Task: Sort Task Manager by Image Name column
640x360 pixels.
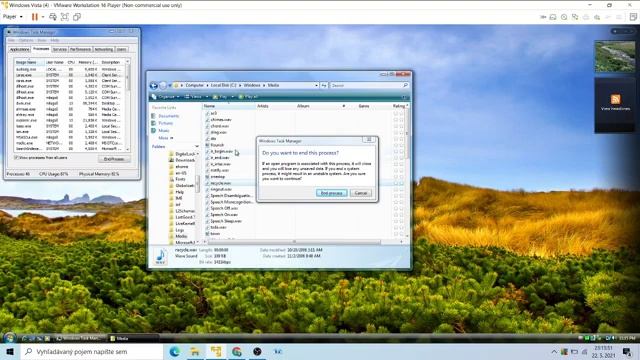Action: 29,62
